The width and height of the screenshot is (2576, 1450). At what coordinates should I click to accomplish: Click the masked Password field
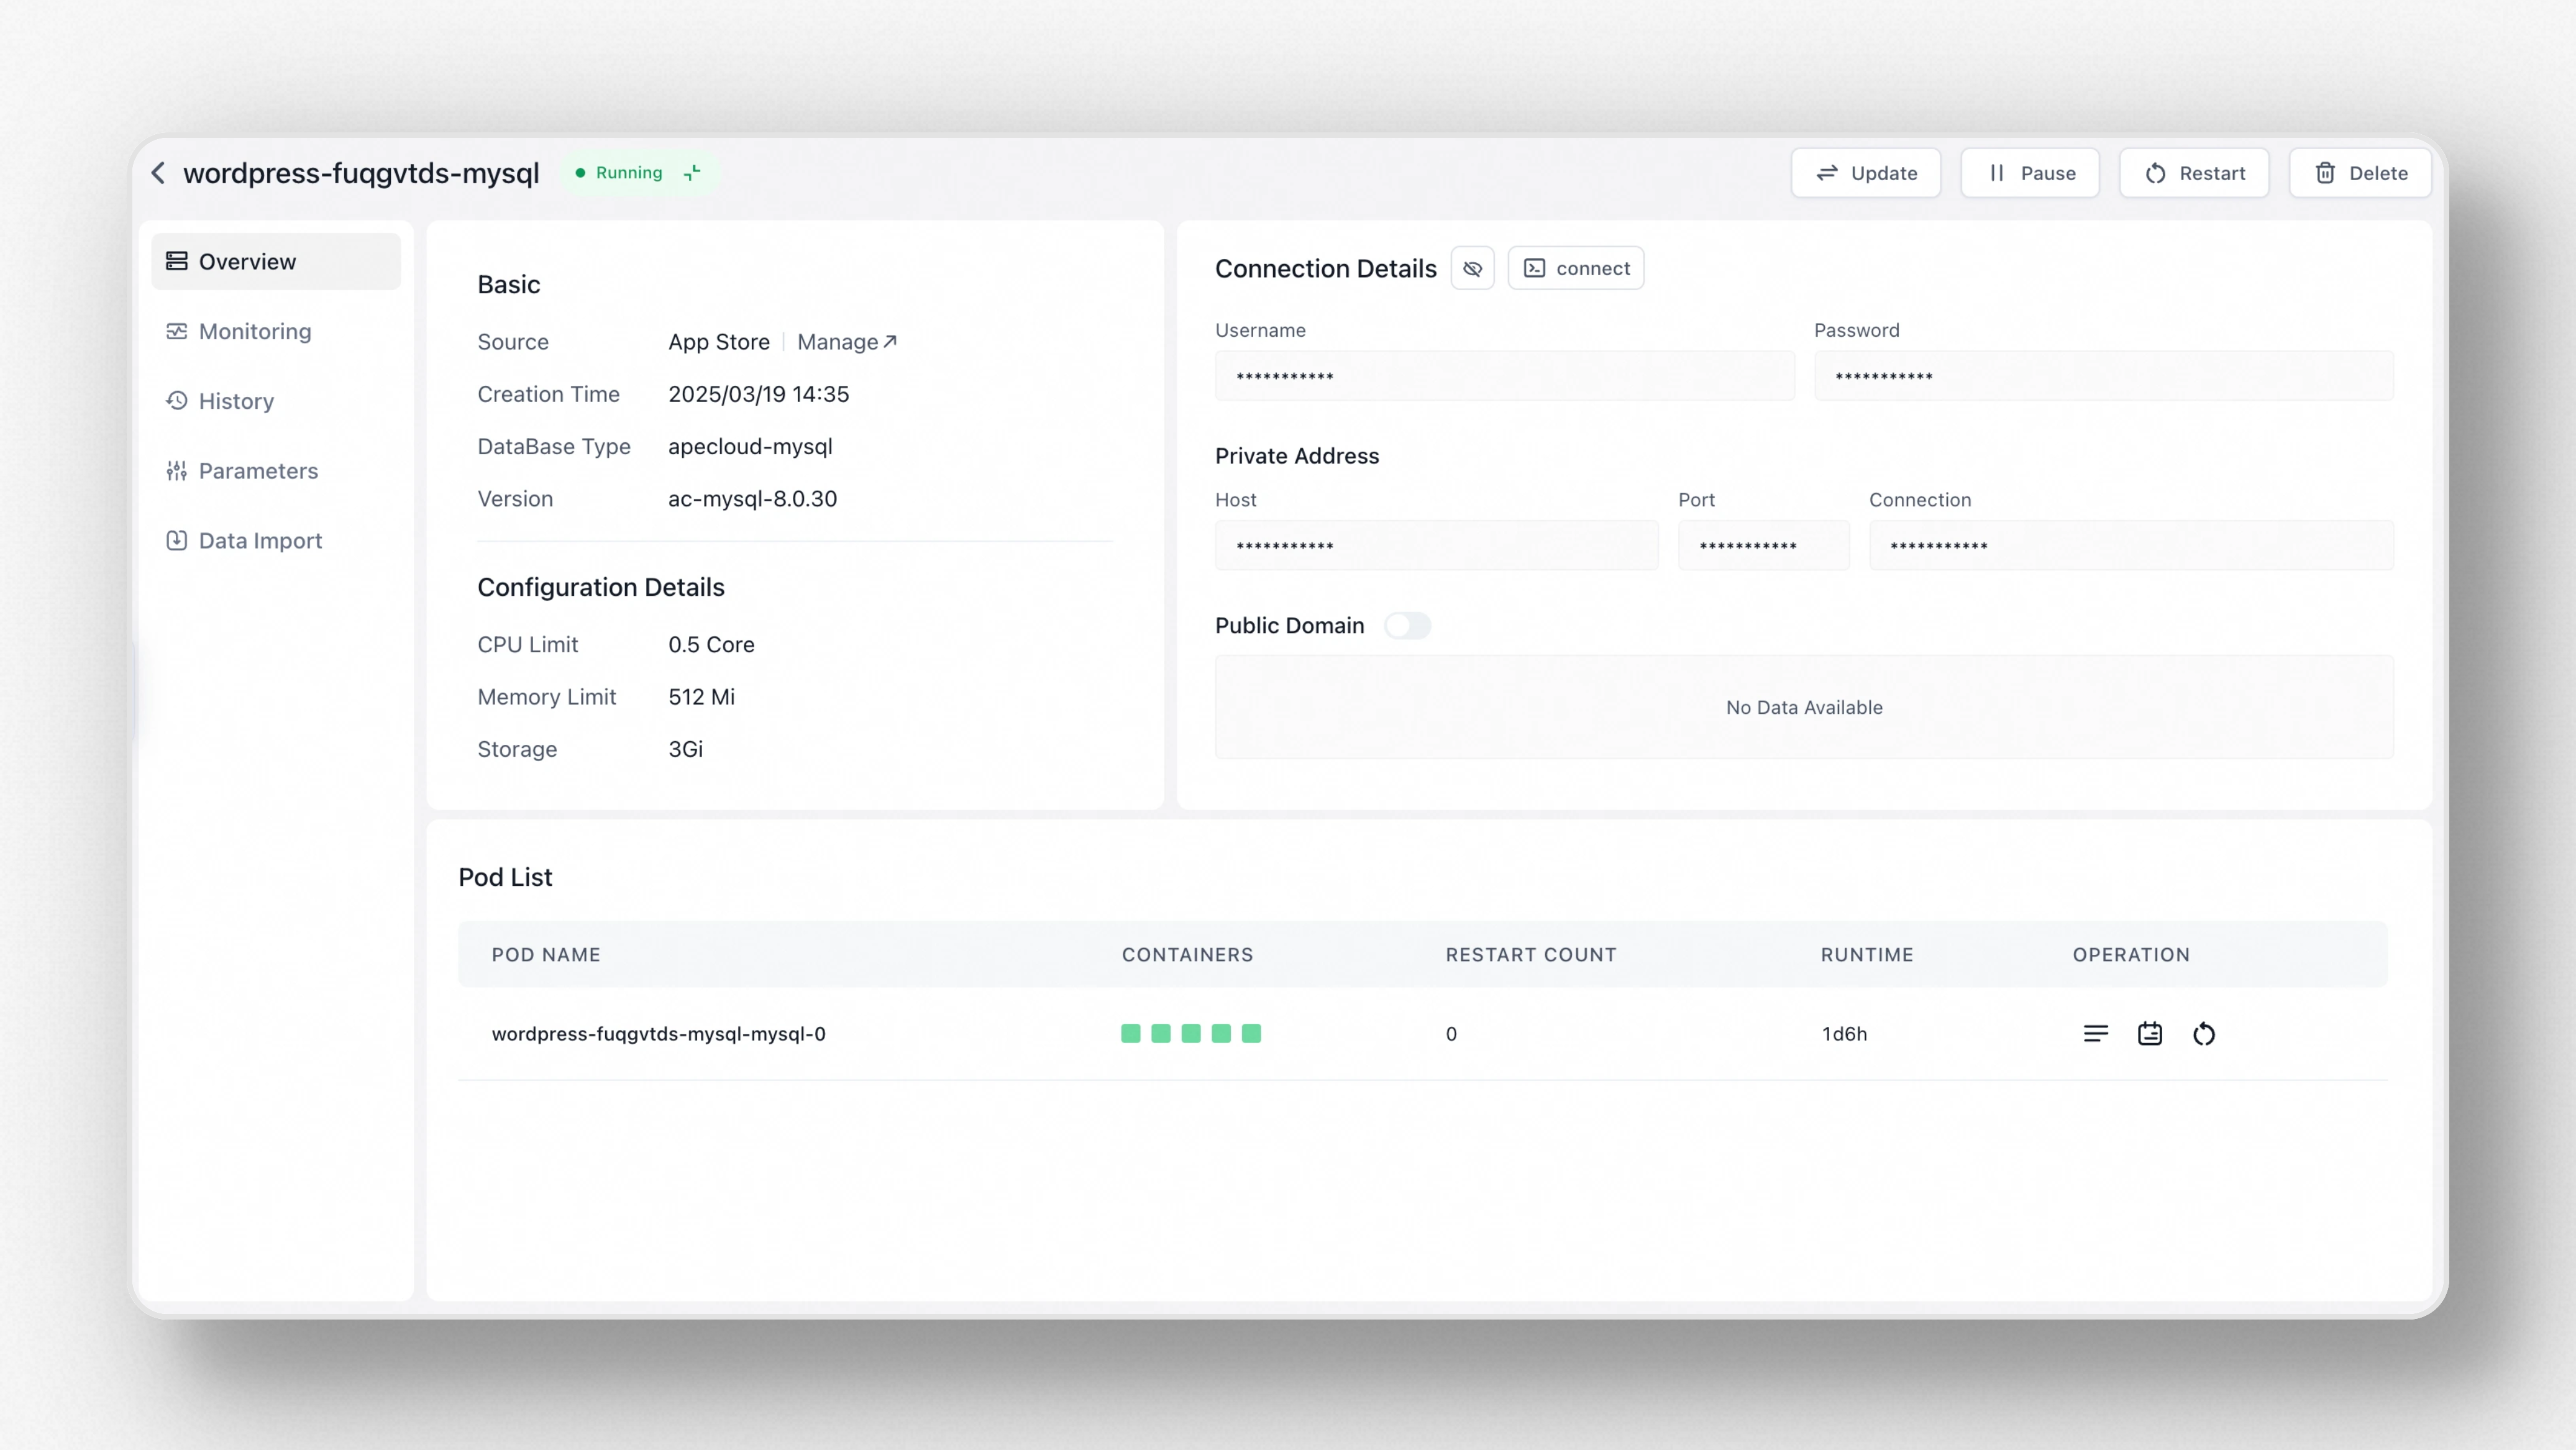tap(2103, 376)
